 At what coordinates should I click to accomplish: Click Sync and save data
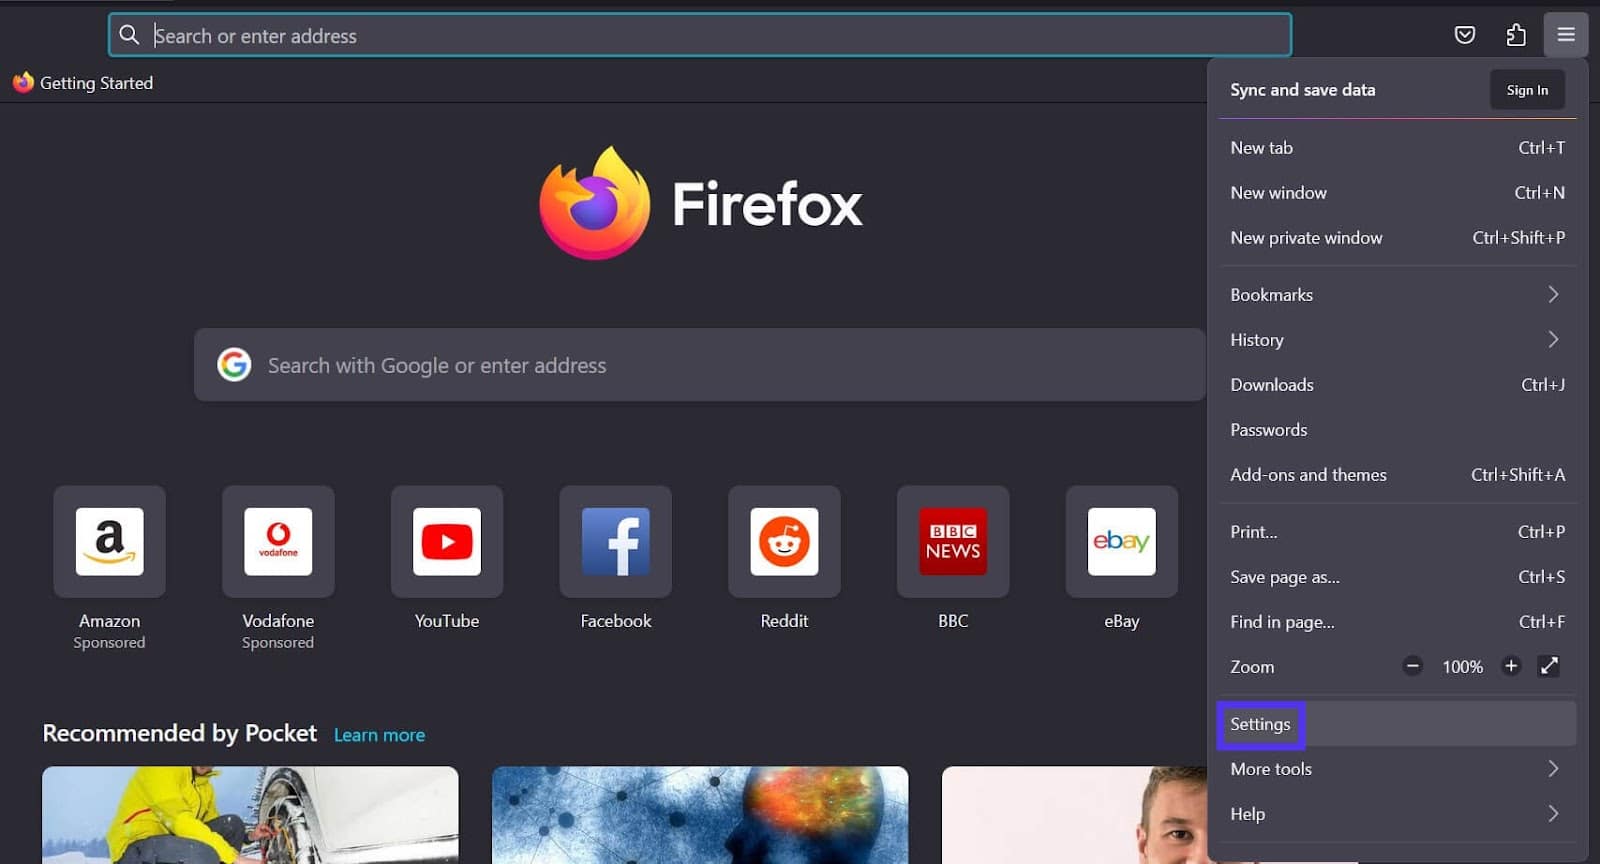pos(1302,89)
